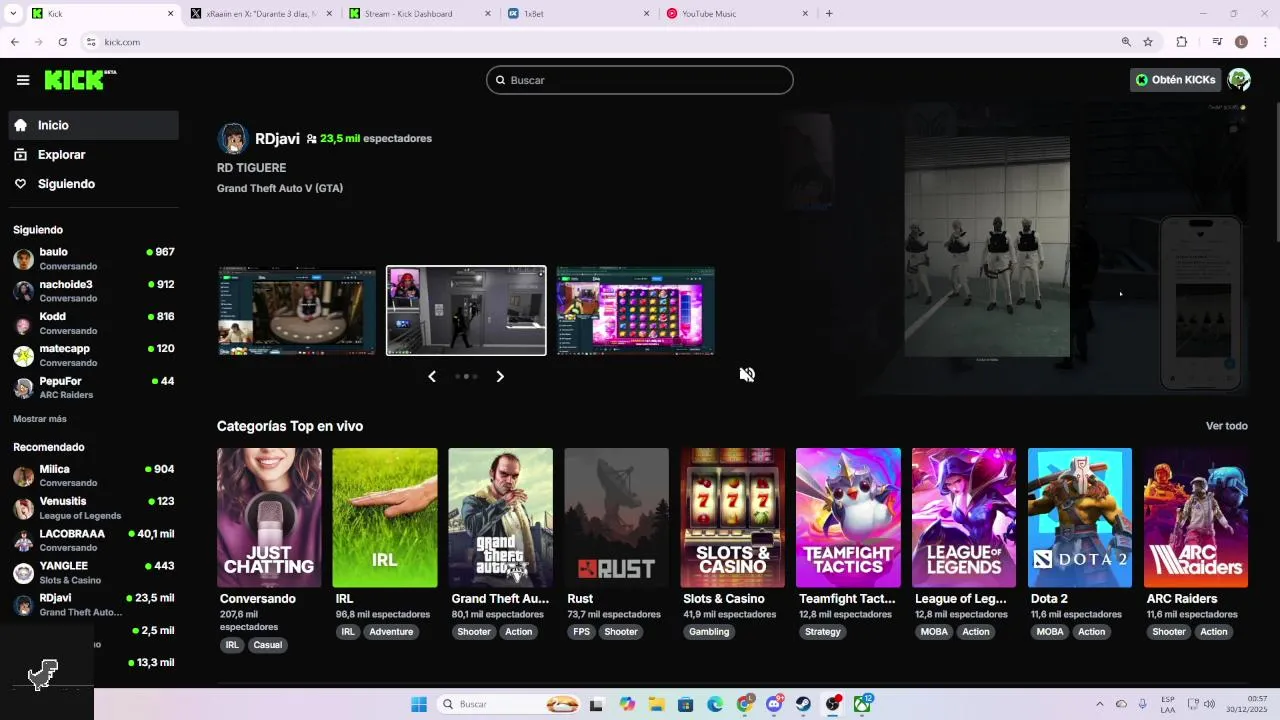
Task: Open a new browser tab
Action: 829,14
